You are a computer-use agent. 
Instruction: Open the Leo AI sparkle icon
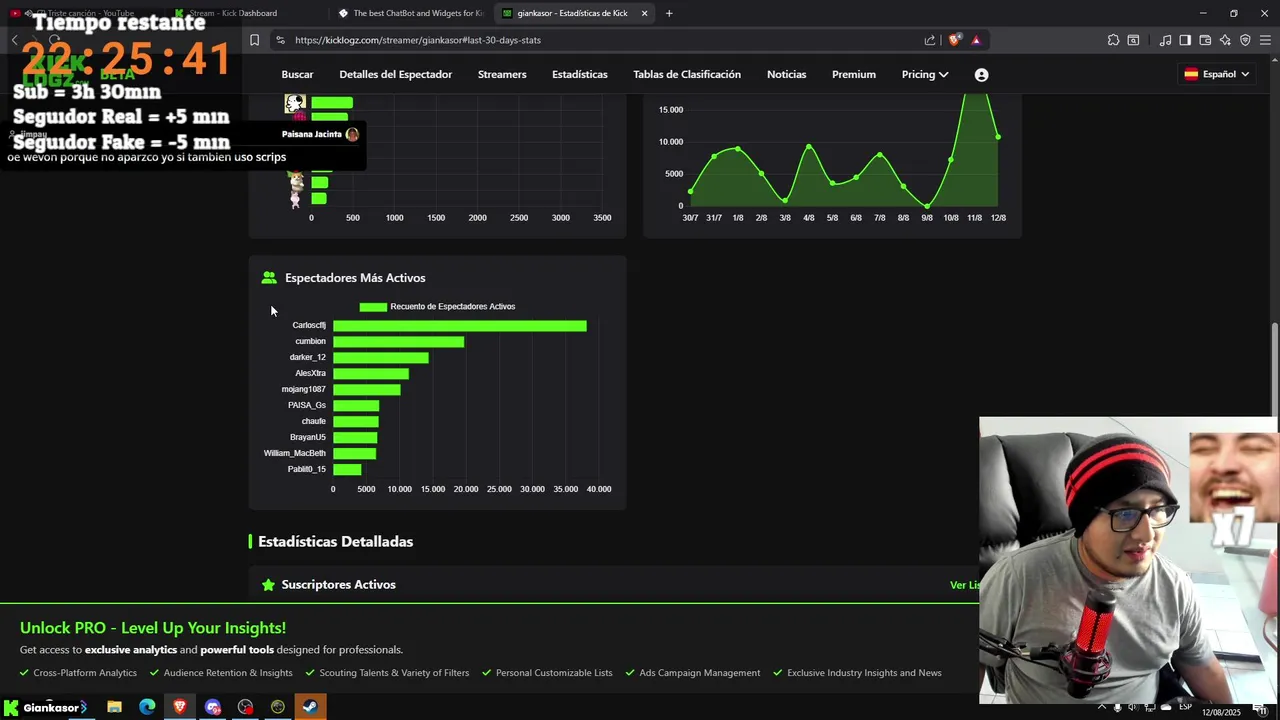[1225, 40]
